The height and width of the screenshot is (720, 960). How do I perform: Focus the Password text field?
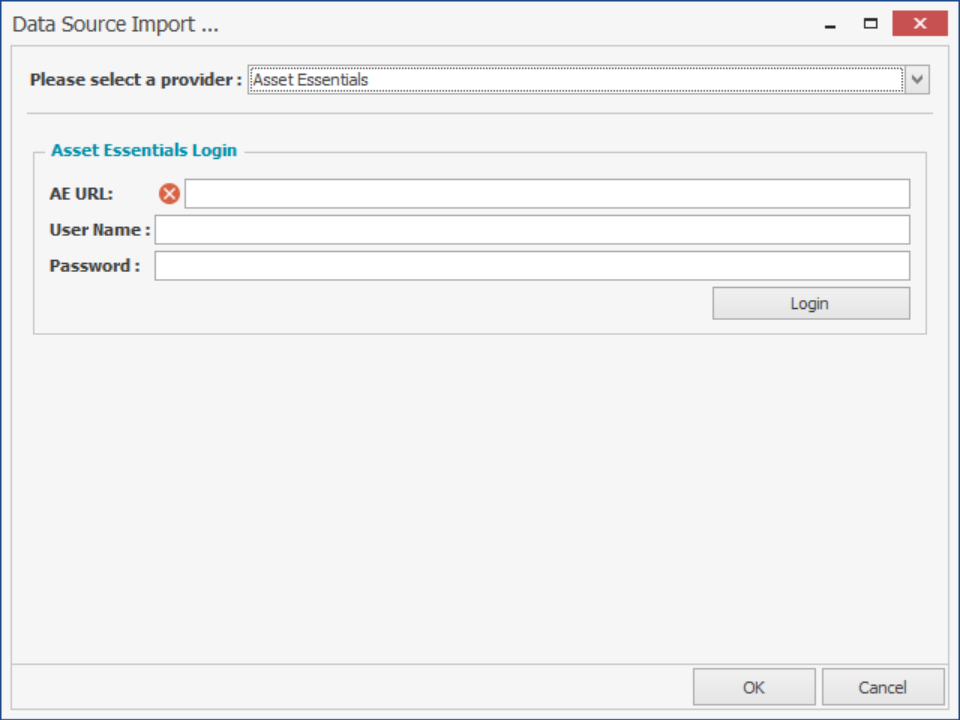pos(532,266)
